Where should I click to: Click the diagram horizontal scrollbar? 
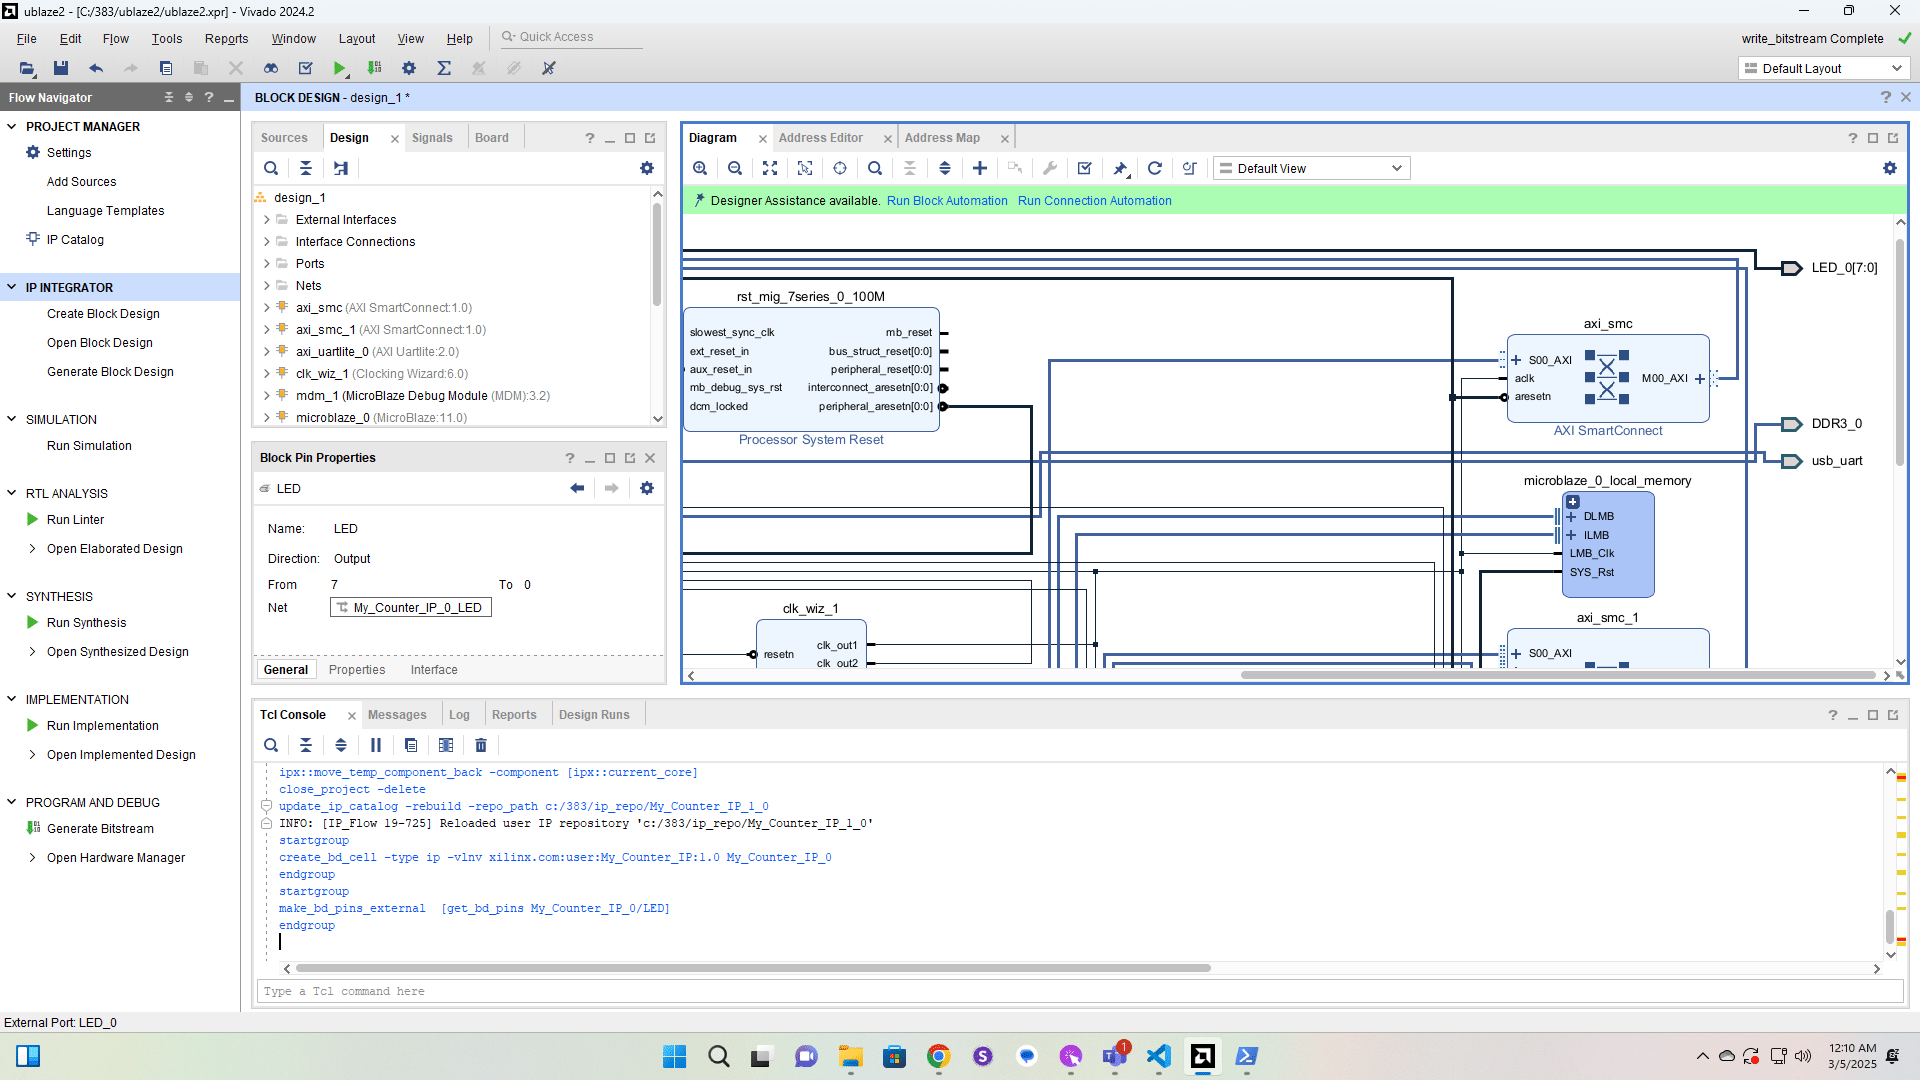click(1557, 676)
